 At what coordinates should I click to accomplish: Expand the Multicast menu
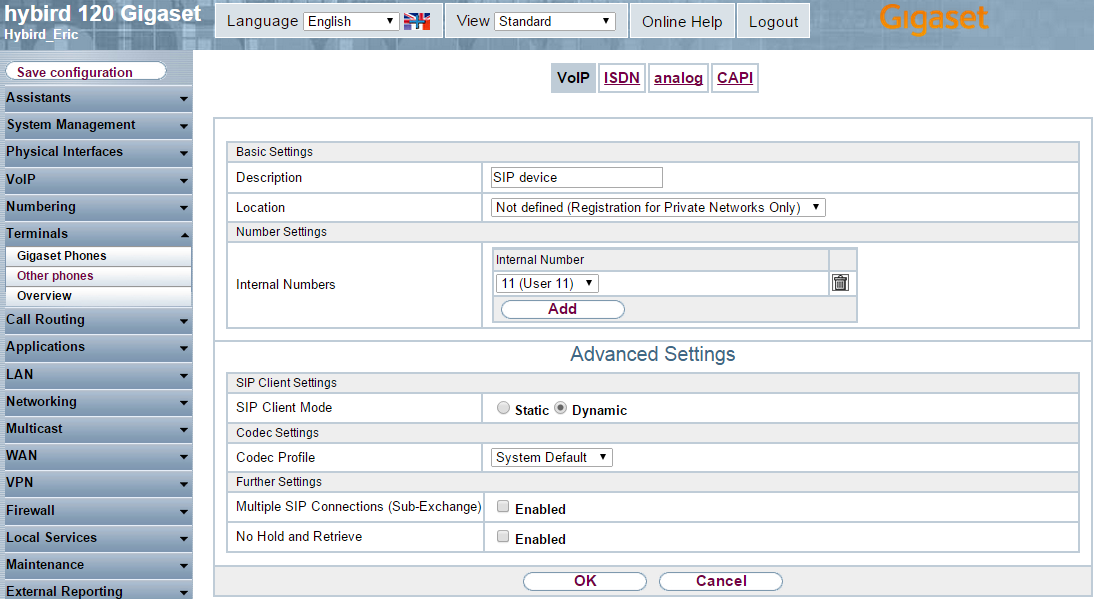point(97,429)
